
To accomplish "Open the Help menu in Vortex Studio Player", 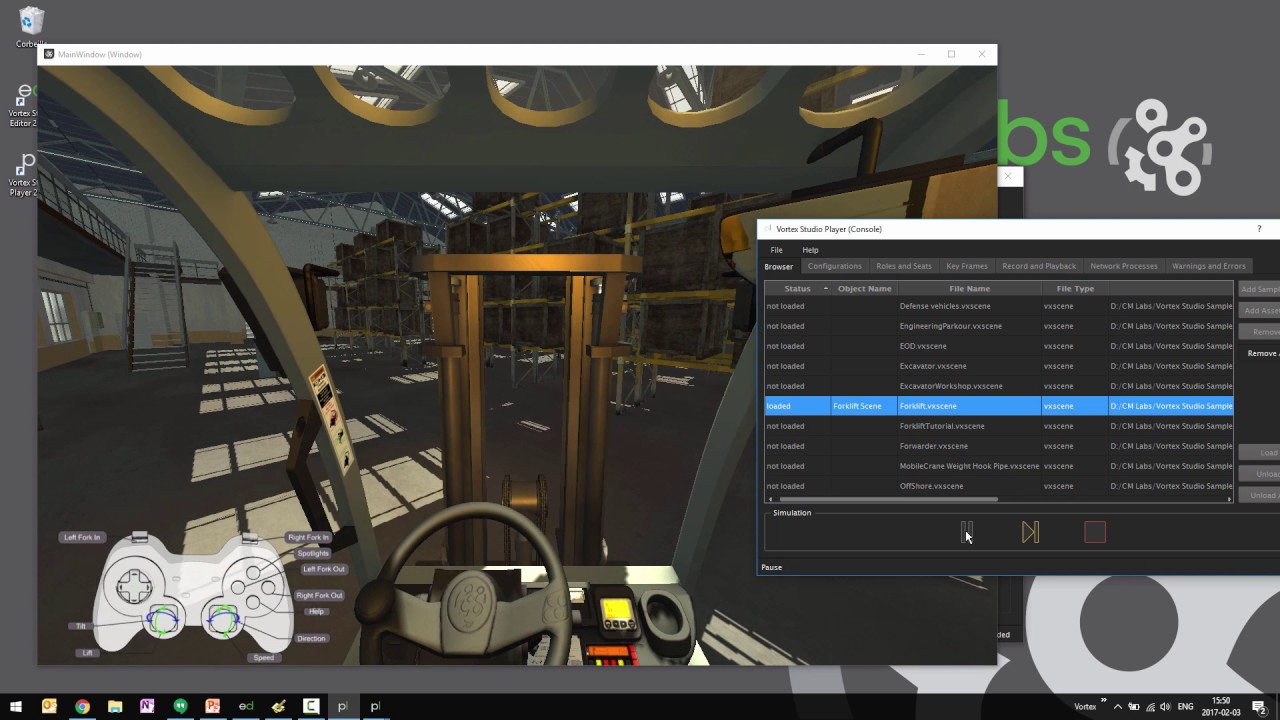I will point(810,250).
